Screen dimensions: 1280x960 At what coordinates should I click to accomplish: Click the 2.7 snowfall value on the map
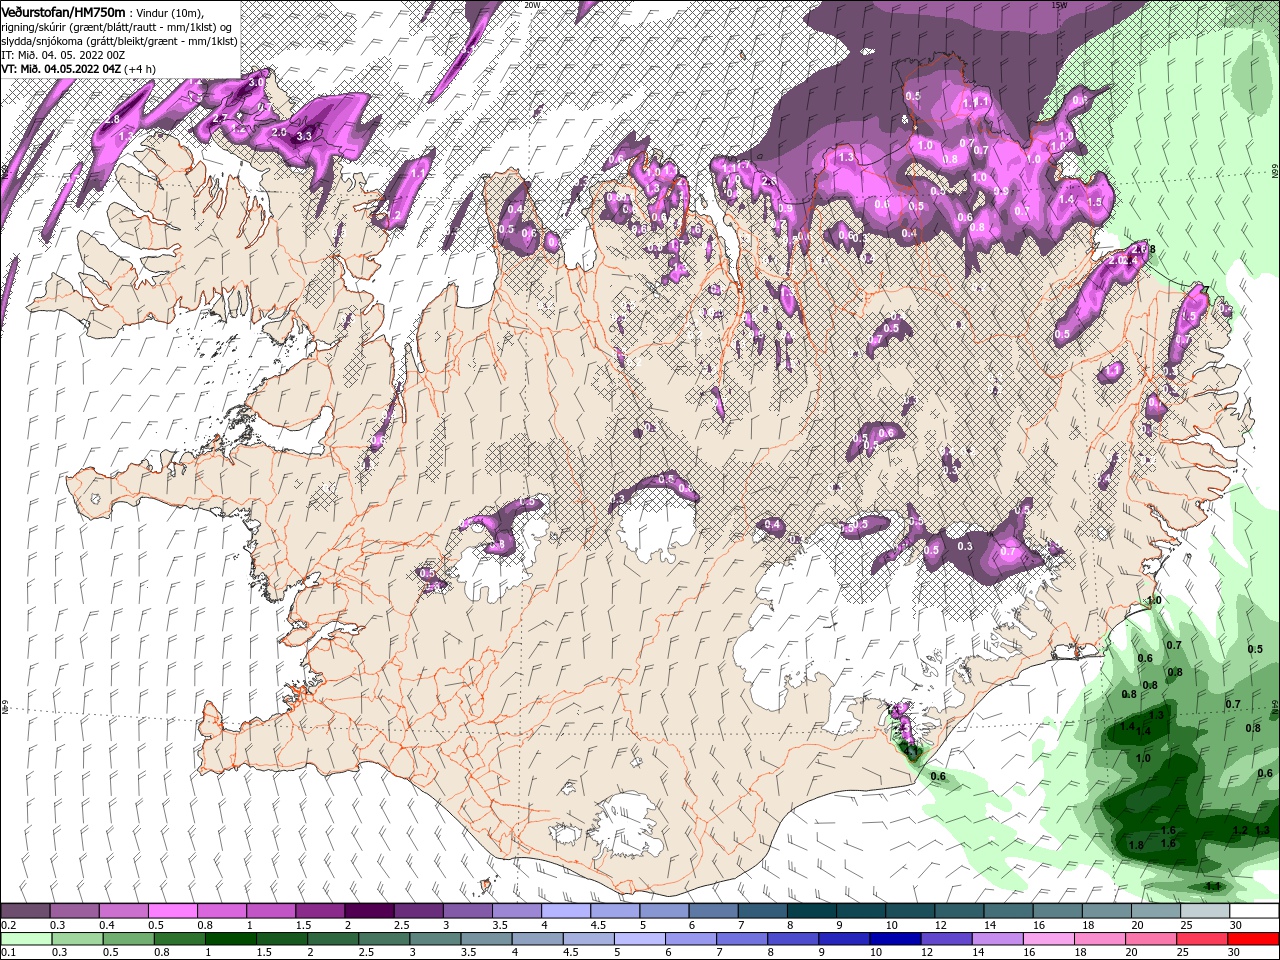221,119
